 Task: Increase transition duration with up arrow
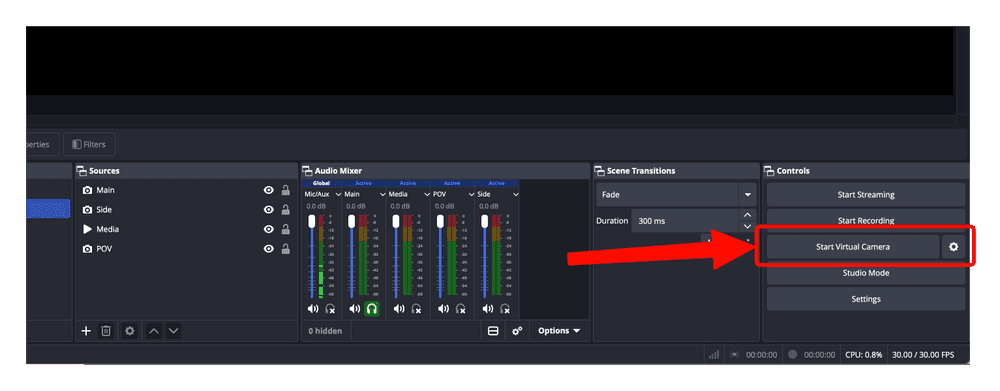[747, 215]
